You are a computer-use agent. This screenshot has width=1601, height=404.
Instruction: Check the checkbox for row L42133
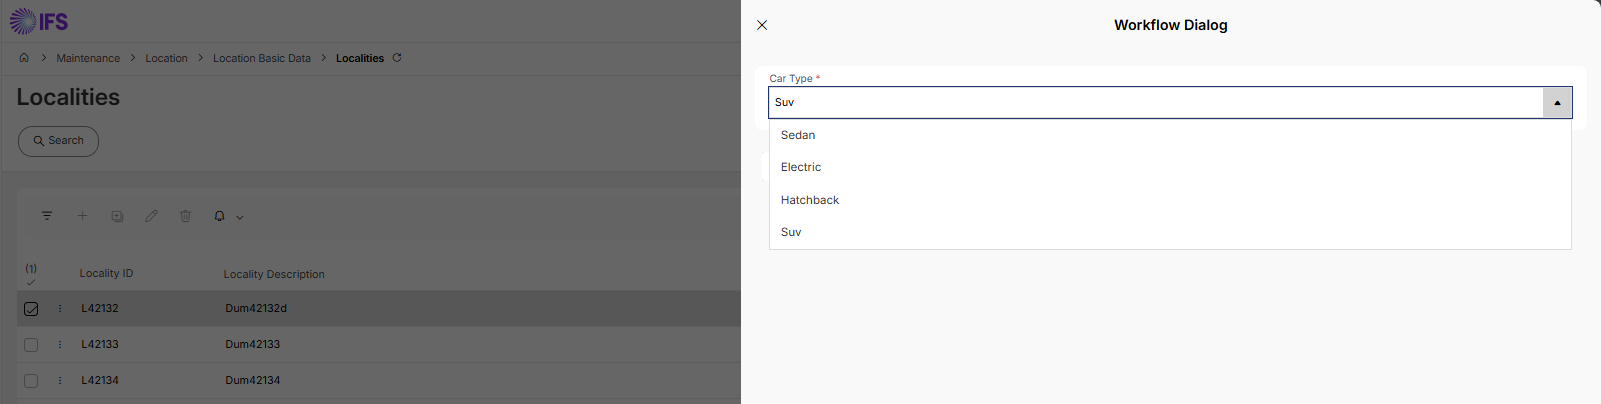pyautogui.click(x=31, y=345)
